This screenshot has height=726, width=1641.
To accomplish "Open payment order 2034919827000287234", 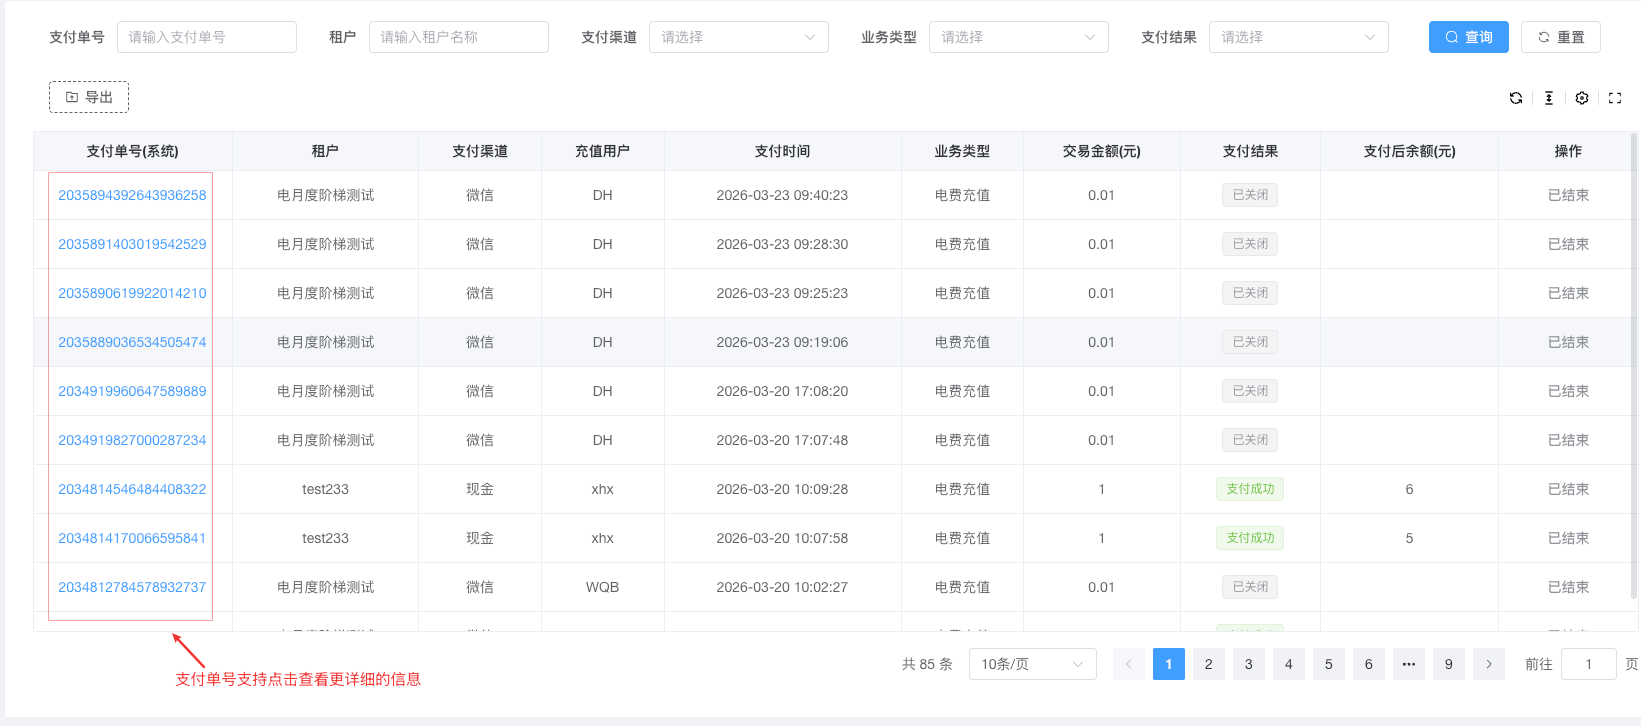I will click(132, 440).
